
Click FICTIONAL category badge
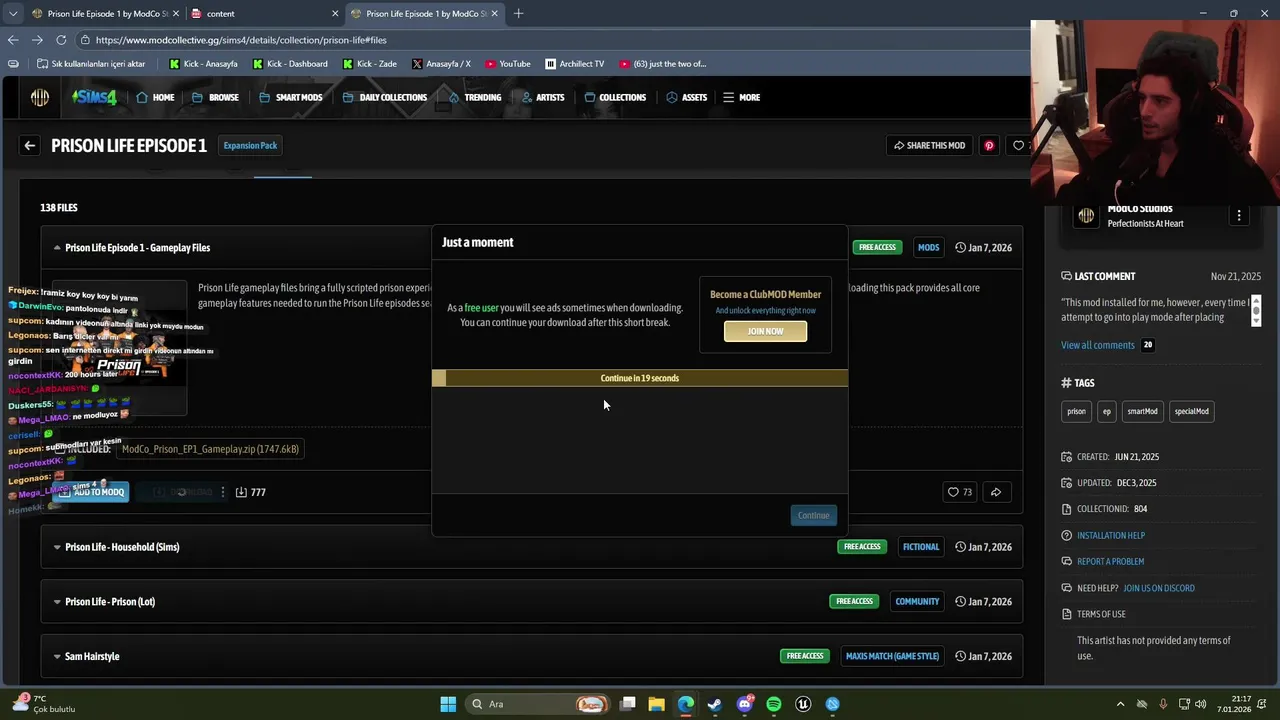[921, 547]
